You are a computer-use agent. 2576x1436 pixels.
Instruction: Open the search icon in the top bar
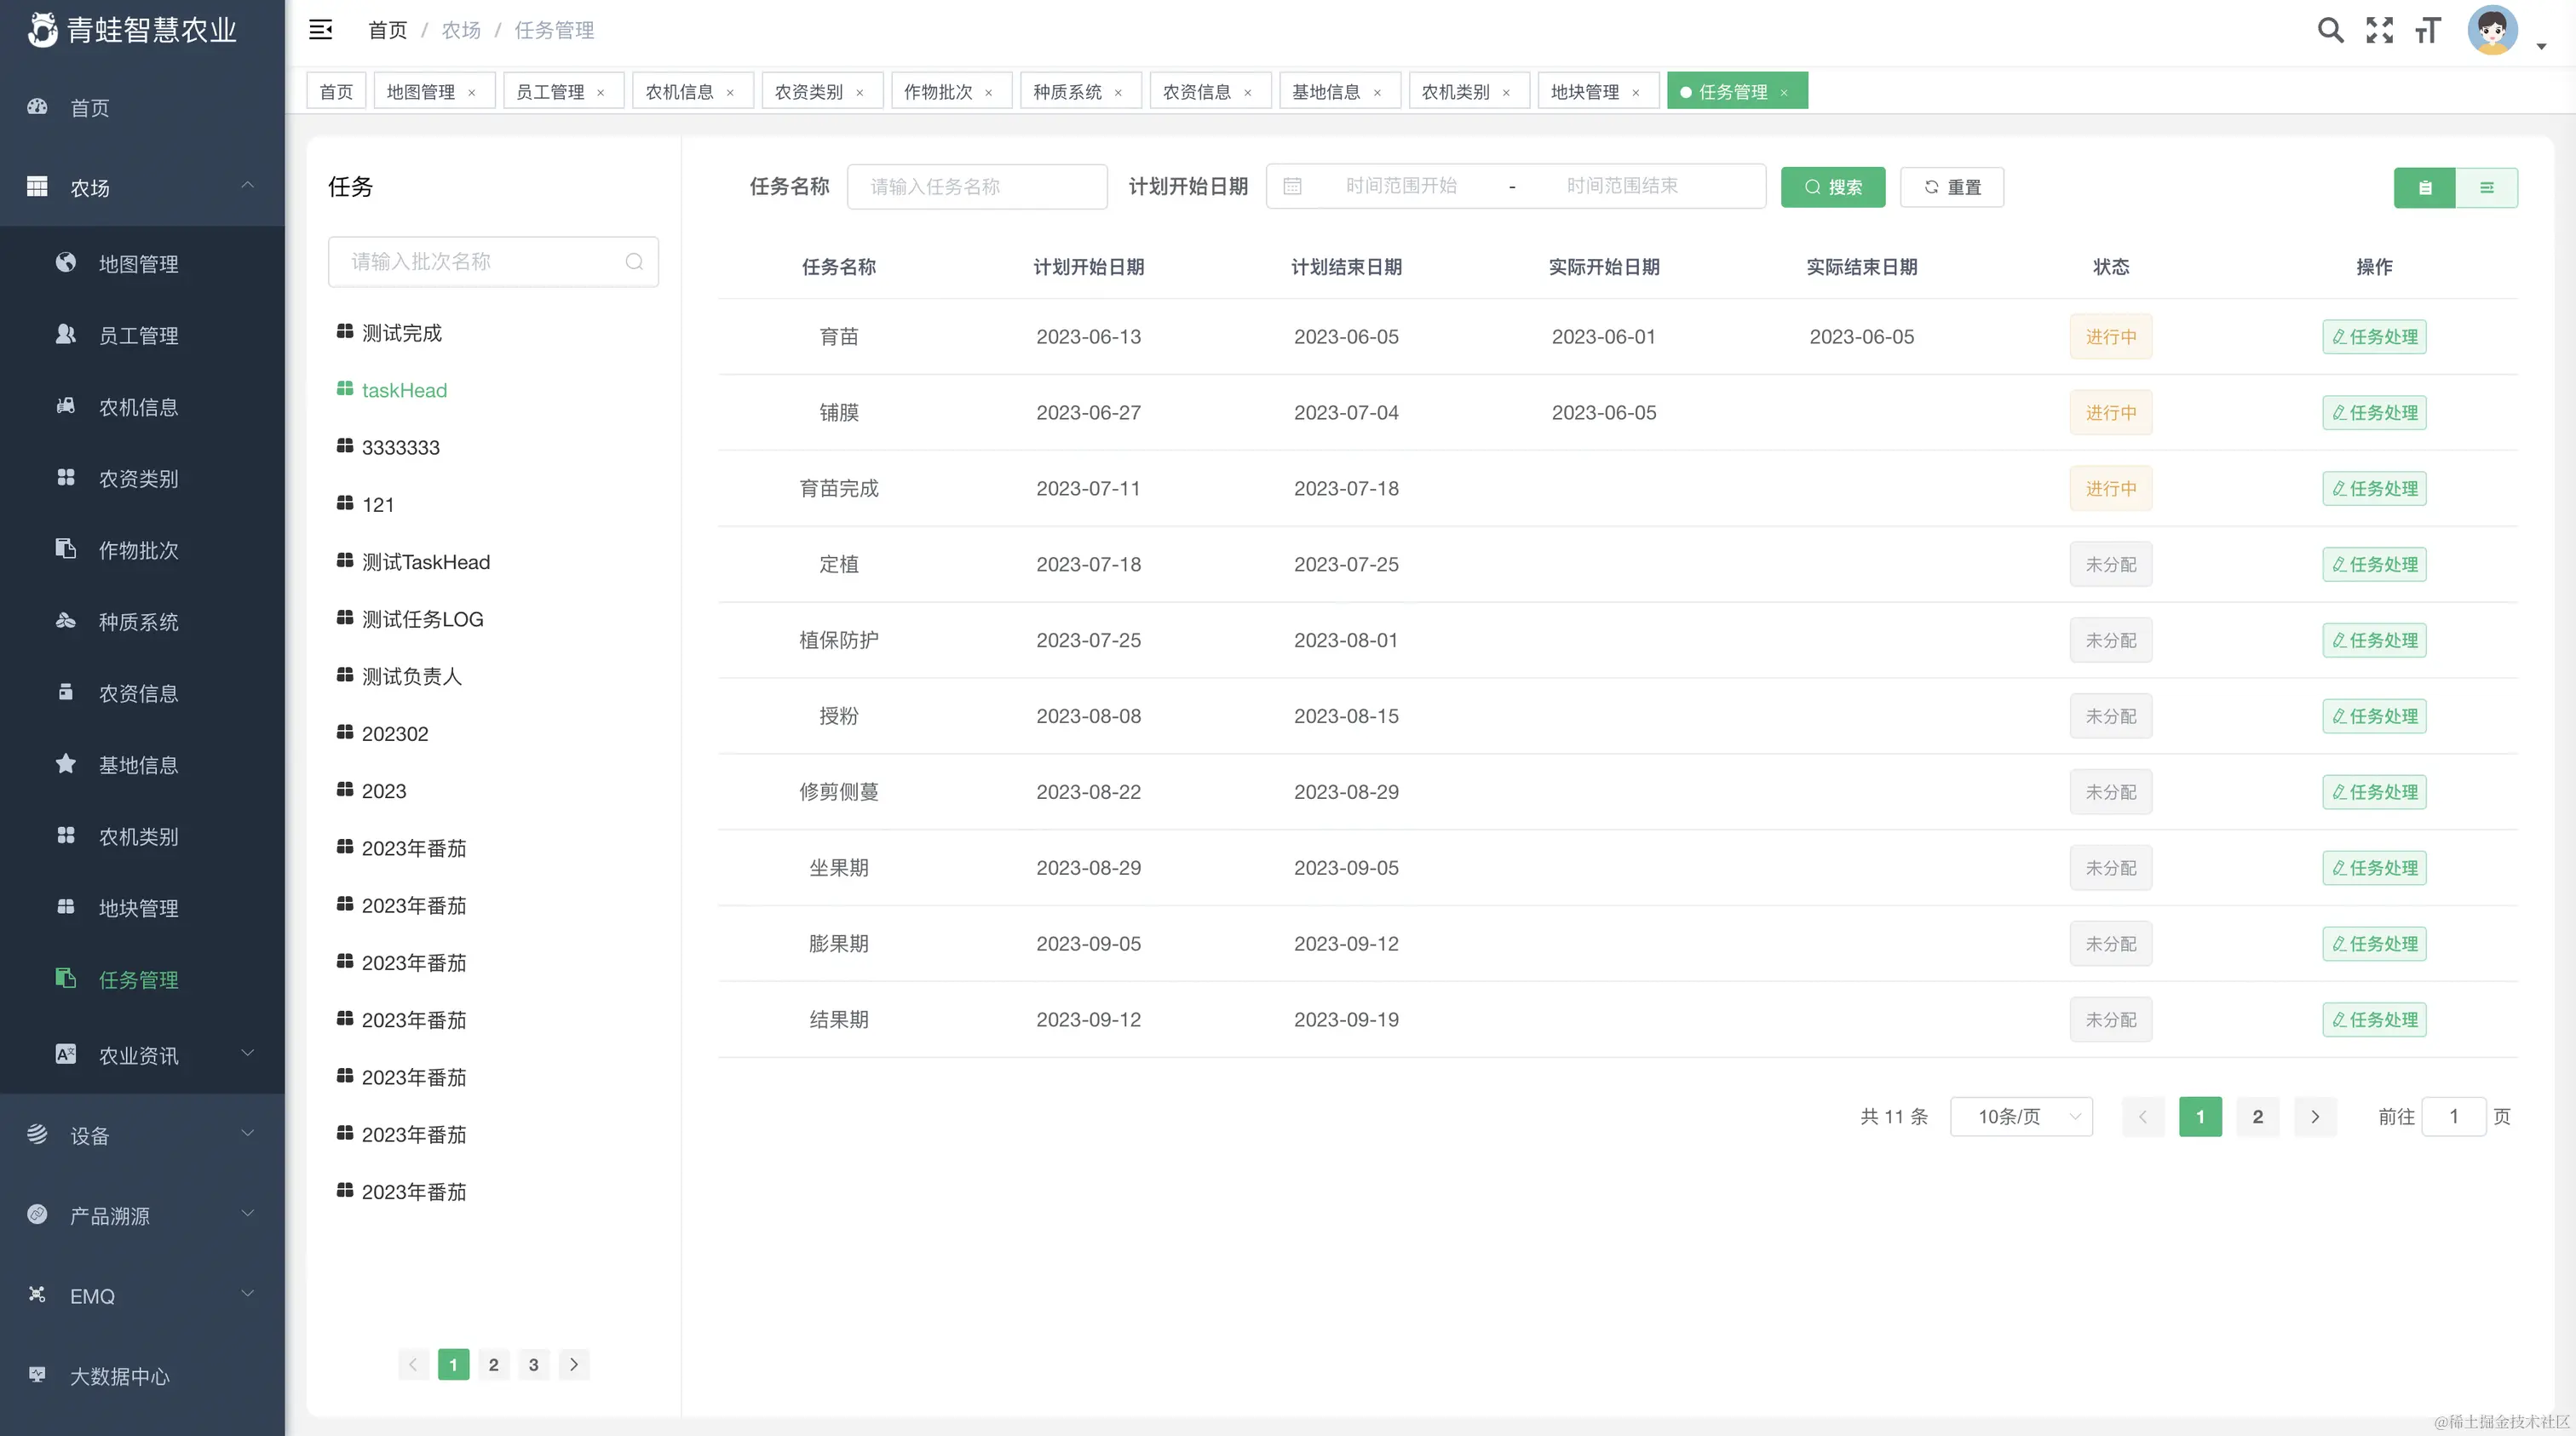tap(2330, 30)
